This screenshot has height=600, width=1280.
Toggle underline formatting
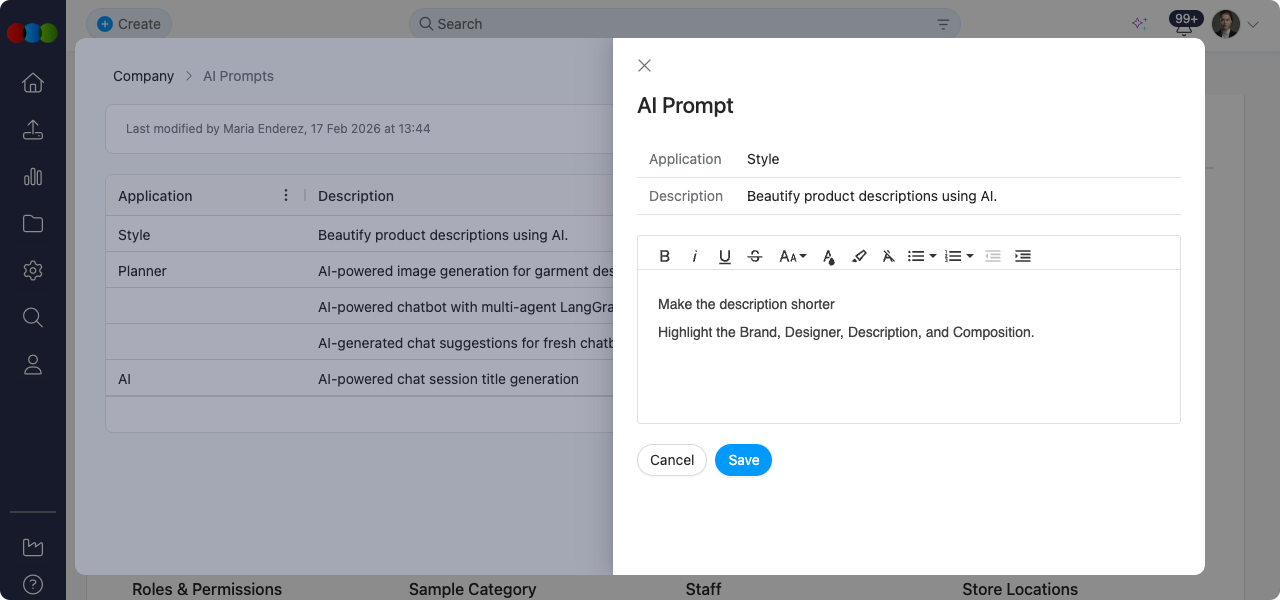[724, 256]
